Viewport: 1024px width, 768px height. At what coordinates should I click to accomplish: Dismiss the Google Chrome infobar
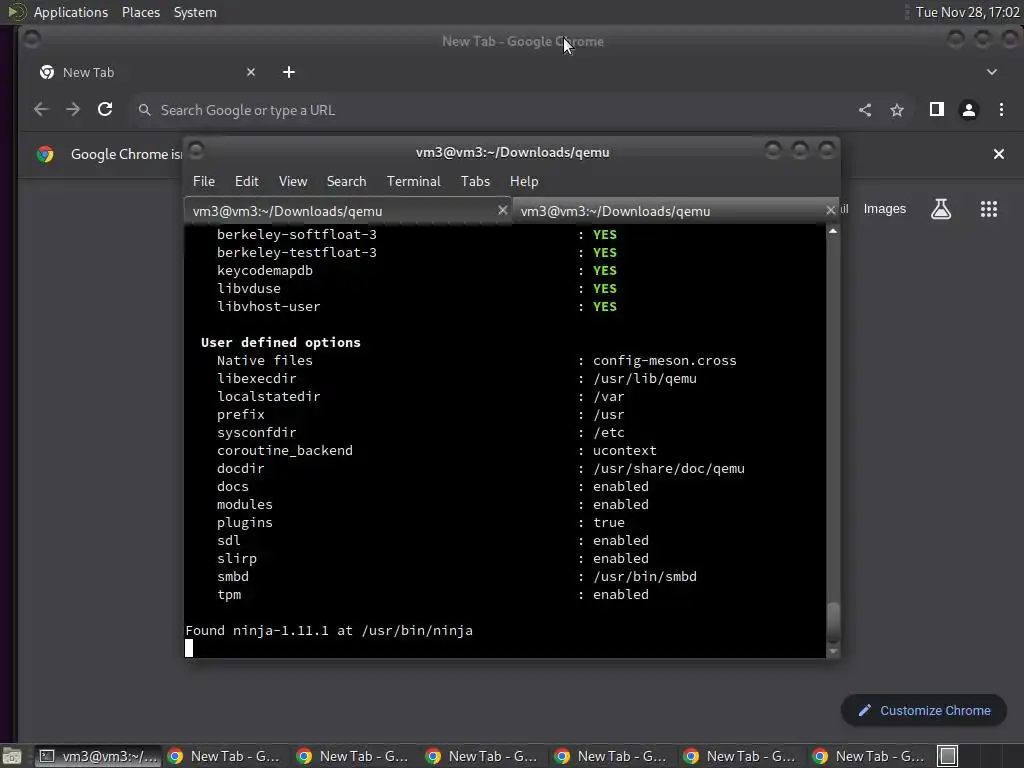[x=999, y=154]
